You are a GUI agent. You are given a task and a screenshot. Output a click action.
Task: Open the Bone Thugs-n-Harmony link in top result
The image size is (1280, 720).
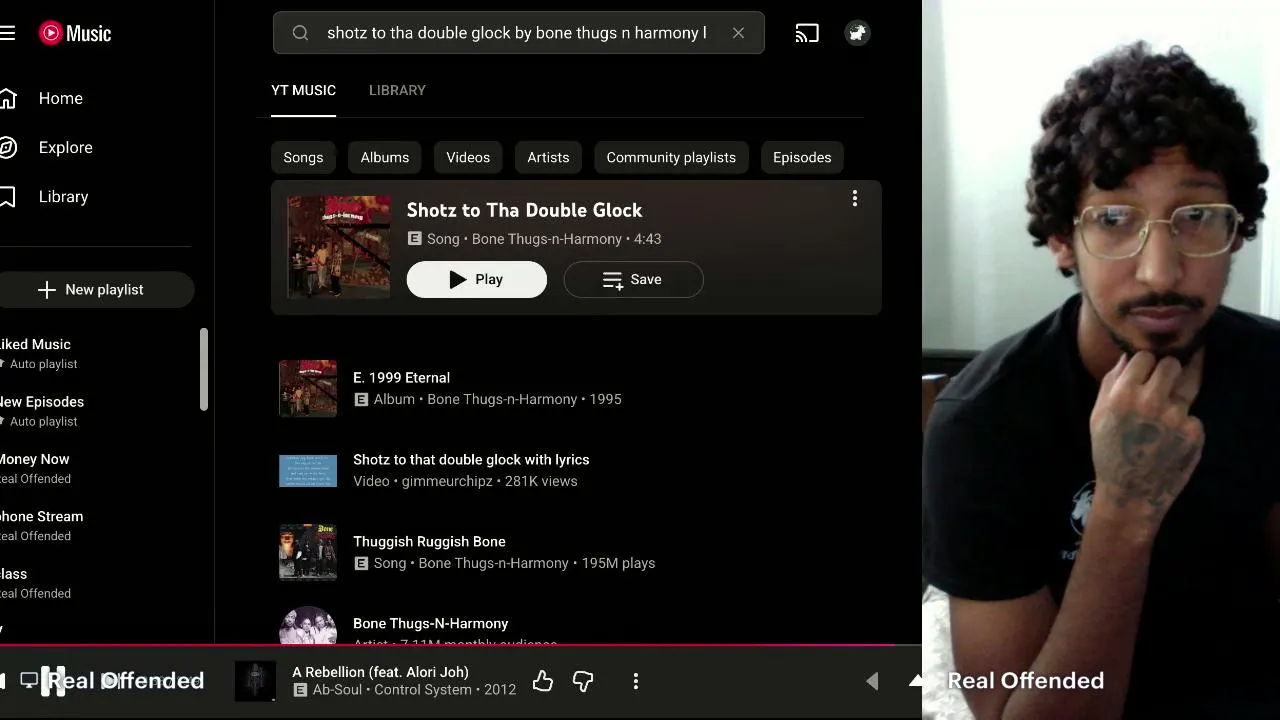click(x=547, y=239)
